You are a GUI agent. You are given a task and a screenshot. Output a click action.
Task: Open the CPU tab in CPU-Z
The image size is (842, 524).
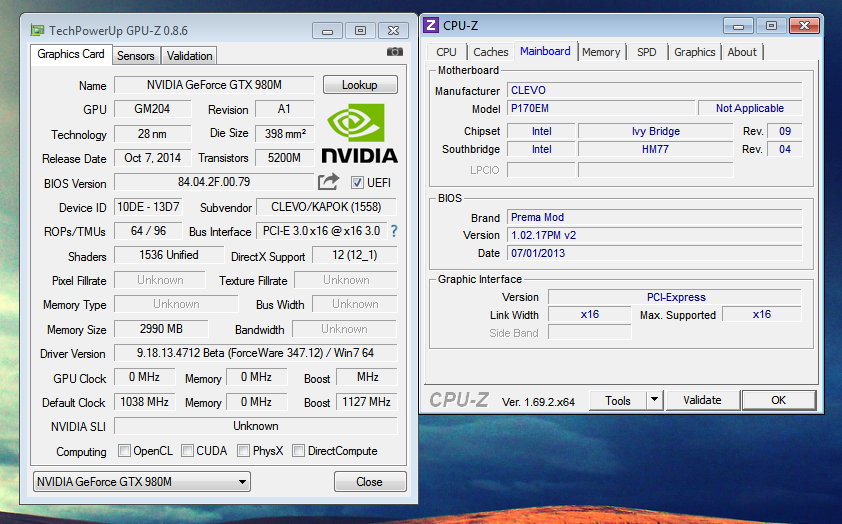click(x=446, y=52)
